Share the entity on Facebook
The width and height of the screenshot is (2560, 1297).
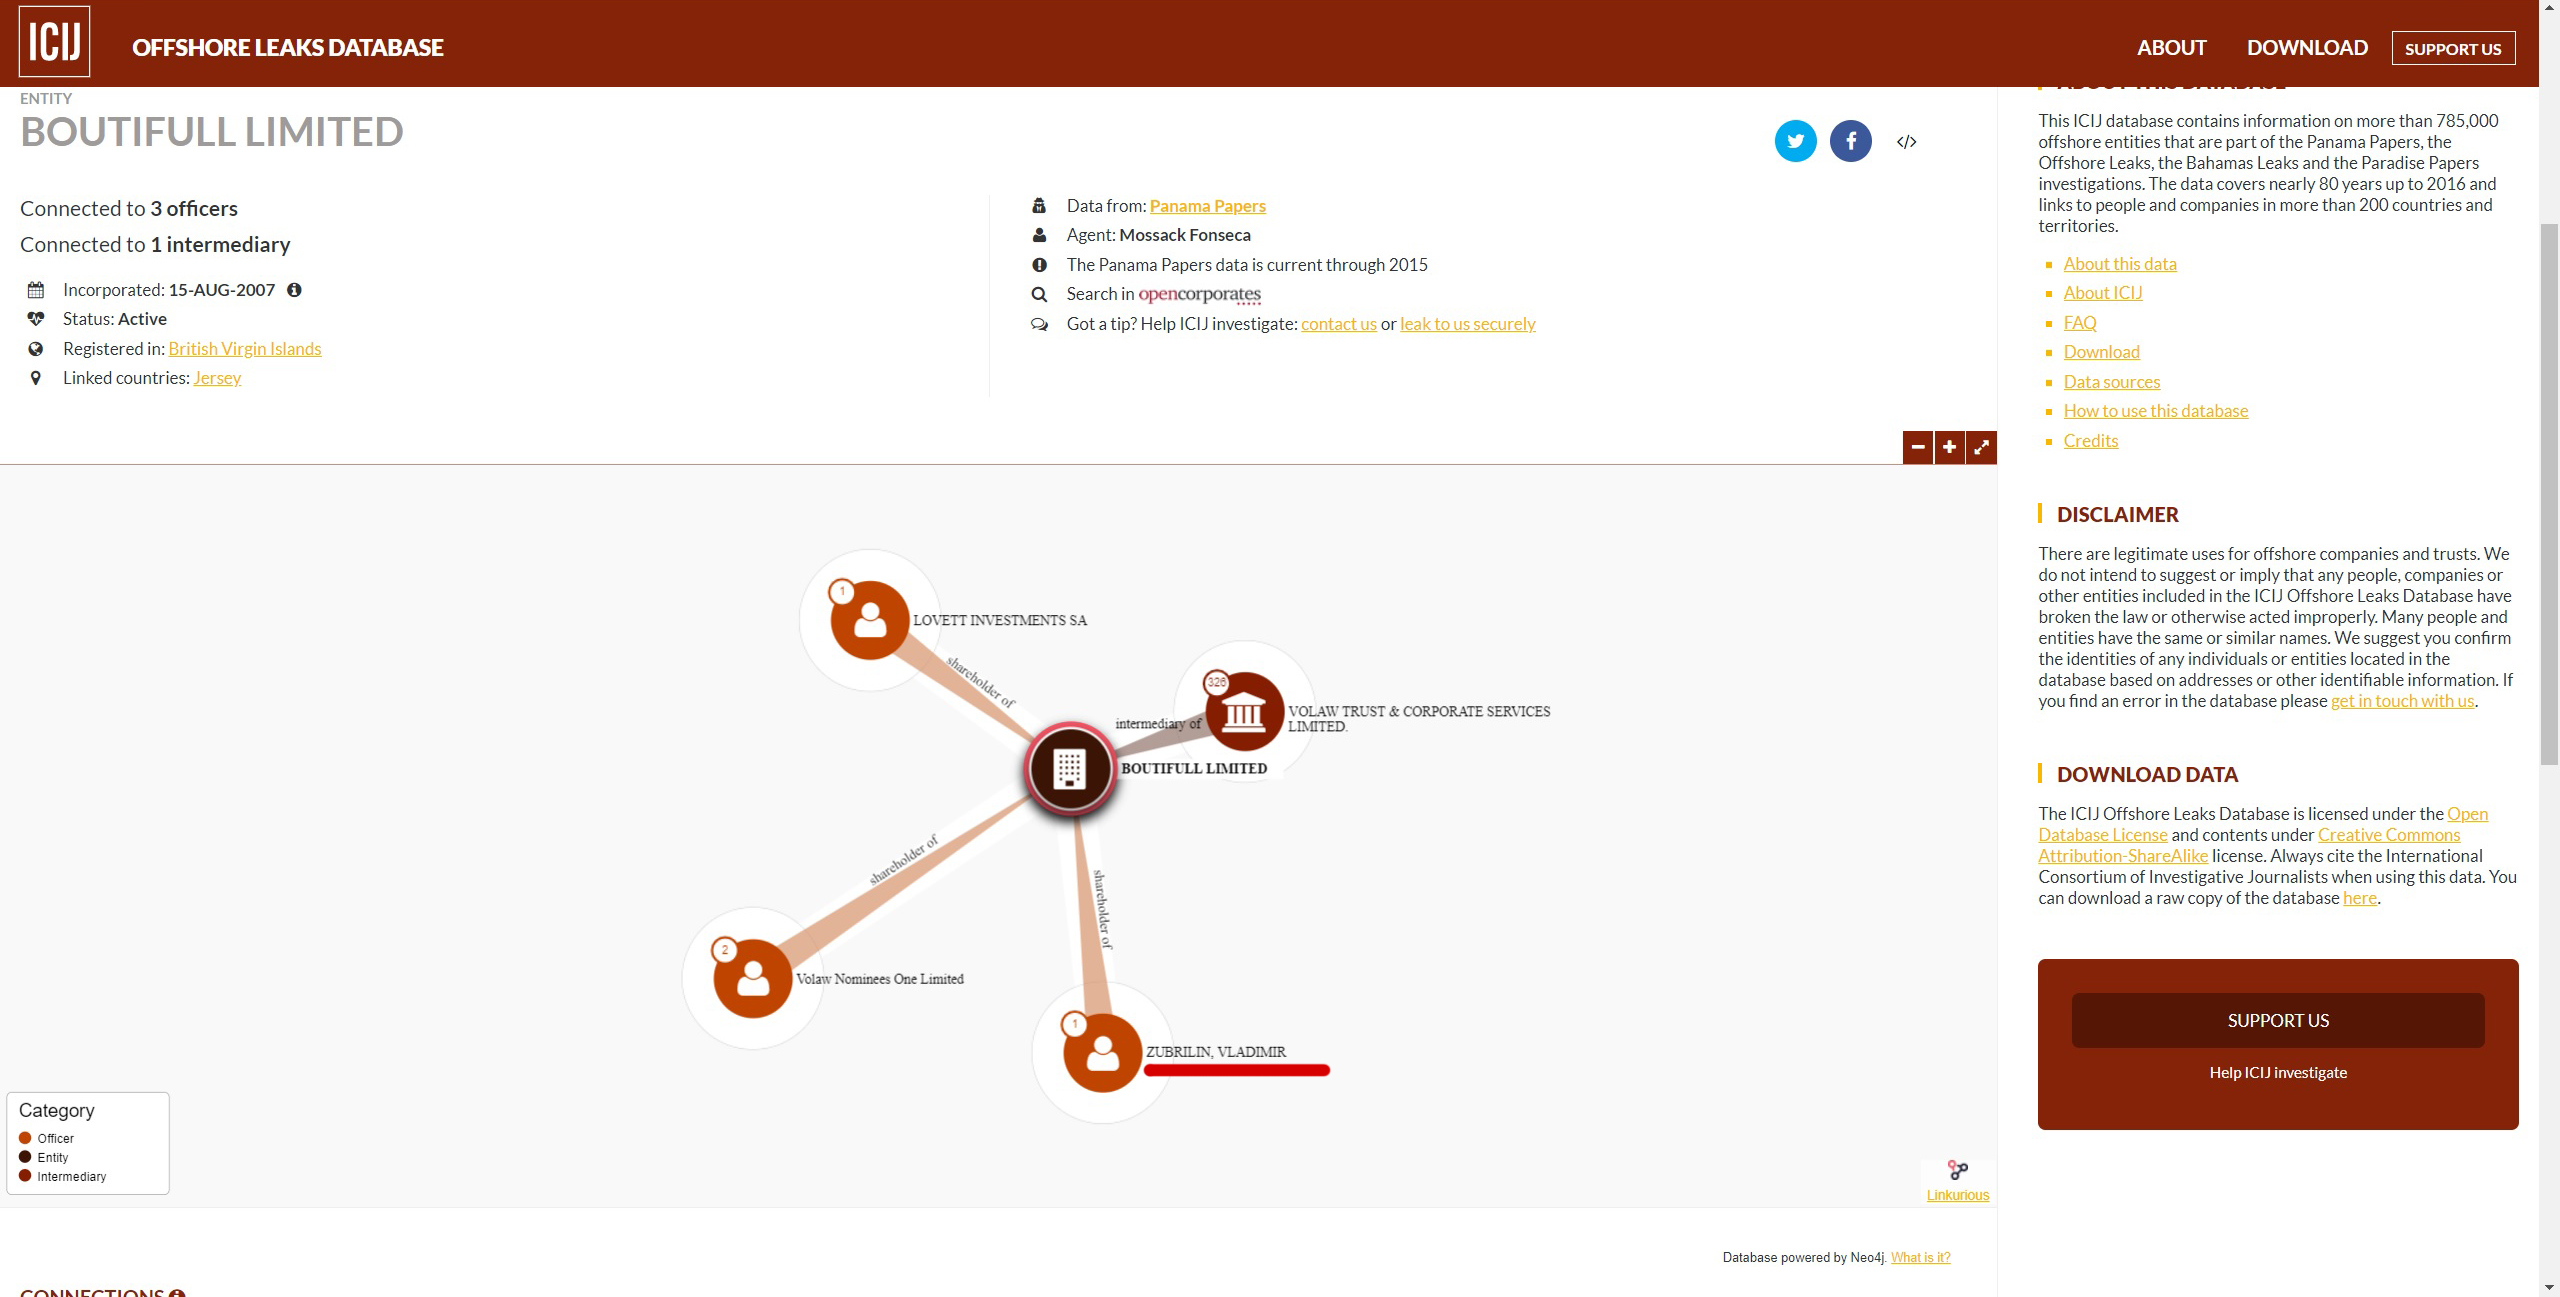point(1850,141)
